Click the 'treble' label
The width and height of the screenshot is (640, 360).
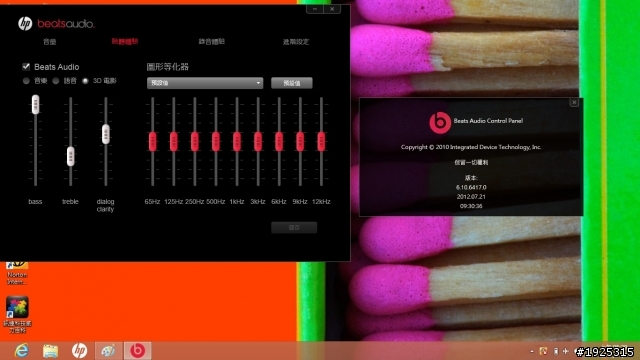(70, 202)
